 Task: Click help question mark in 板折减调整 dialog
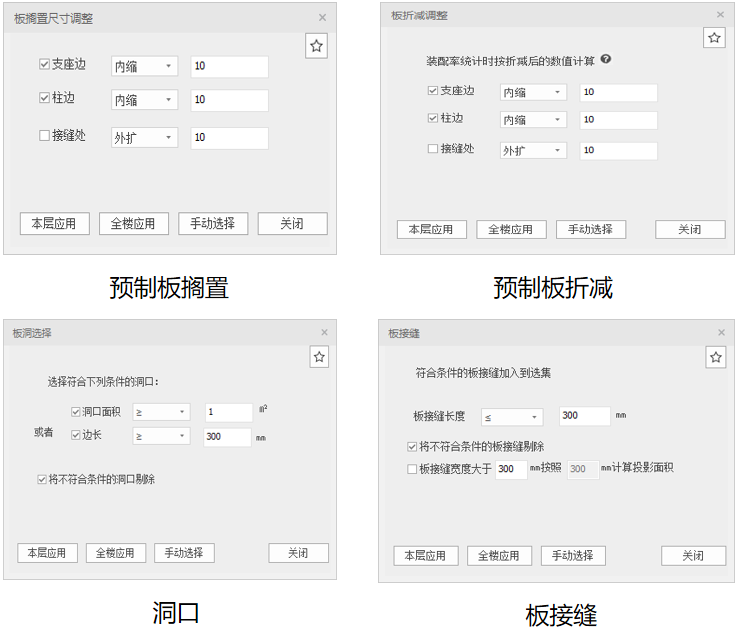(x=606, y=59)
